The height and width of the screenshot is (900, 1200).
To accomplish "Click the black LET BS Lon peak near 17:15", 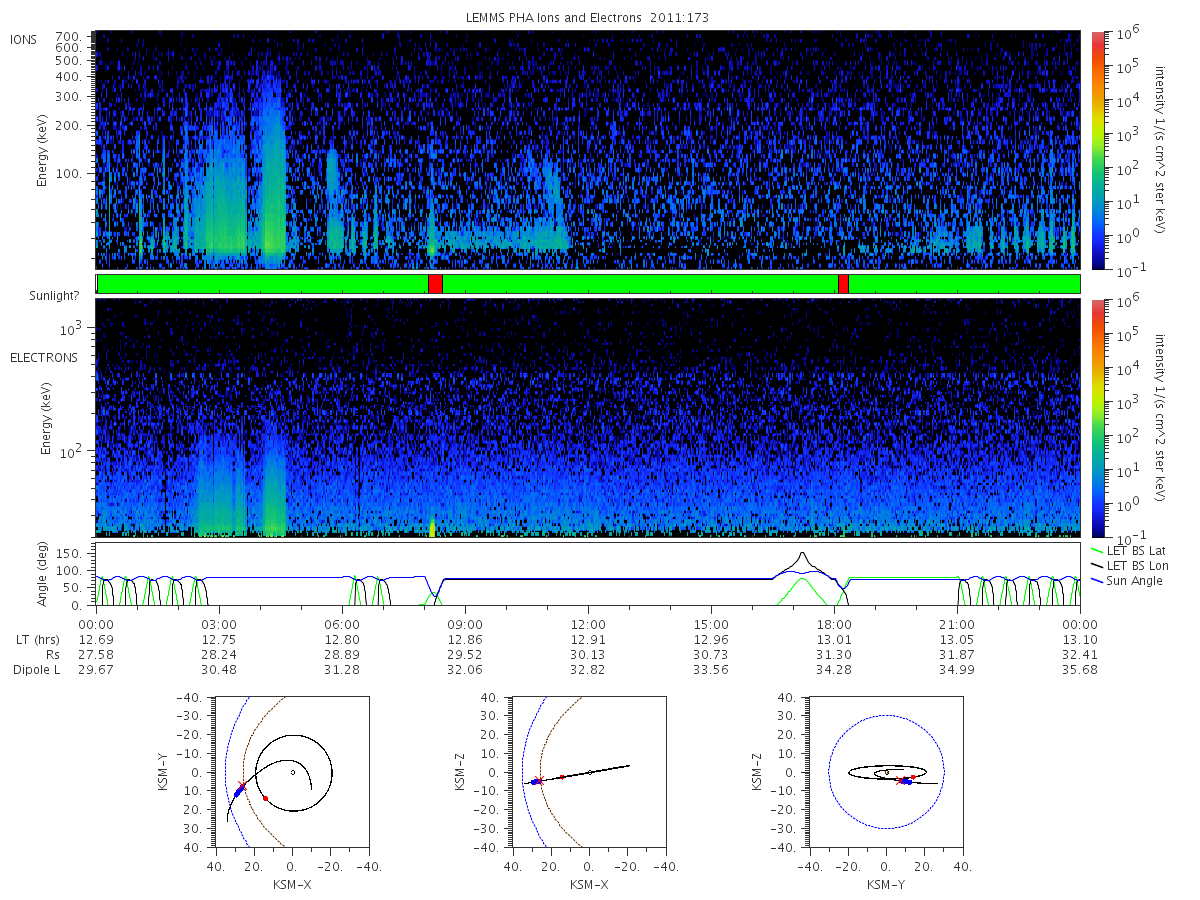I will pos(803,555).
